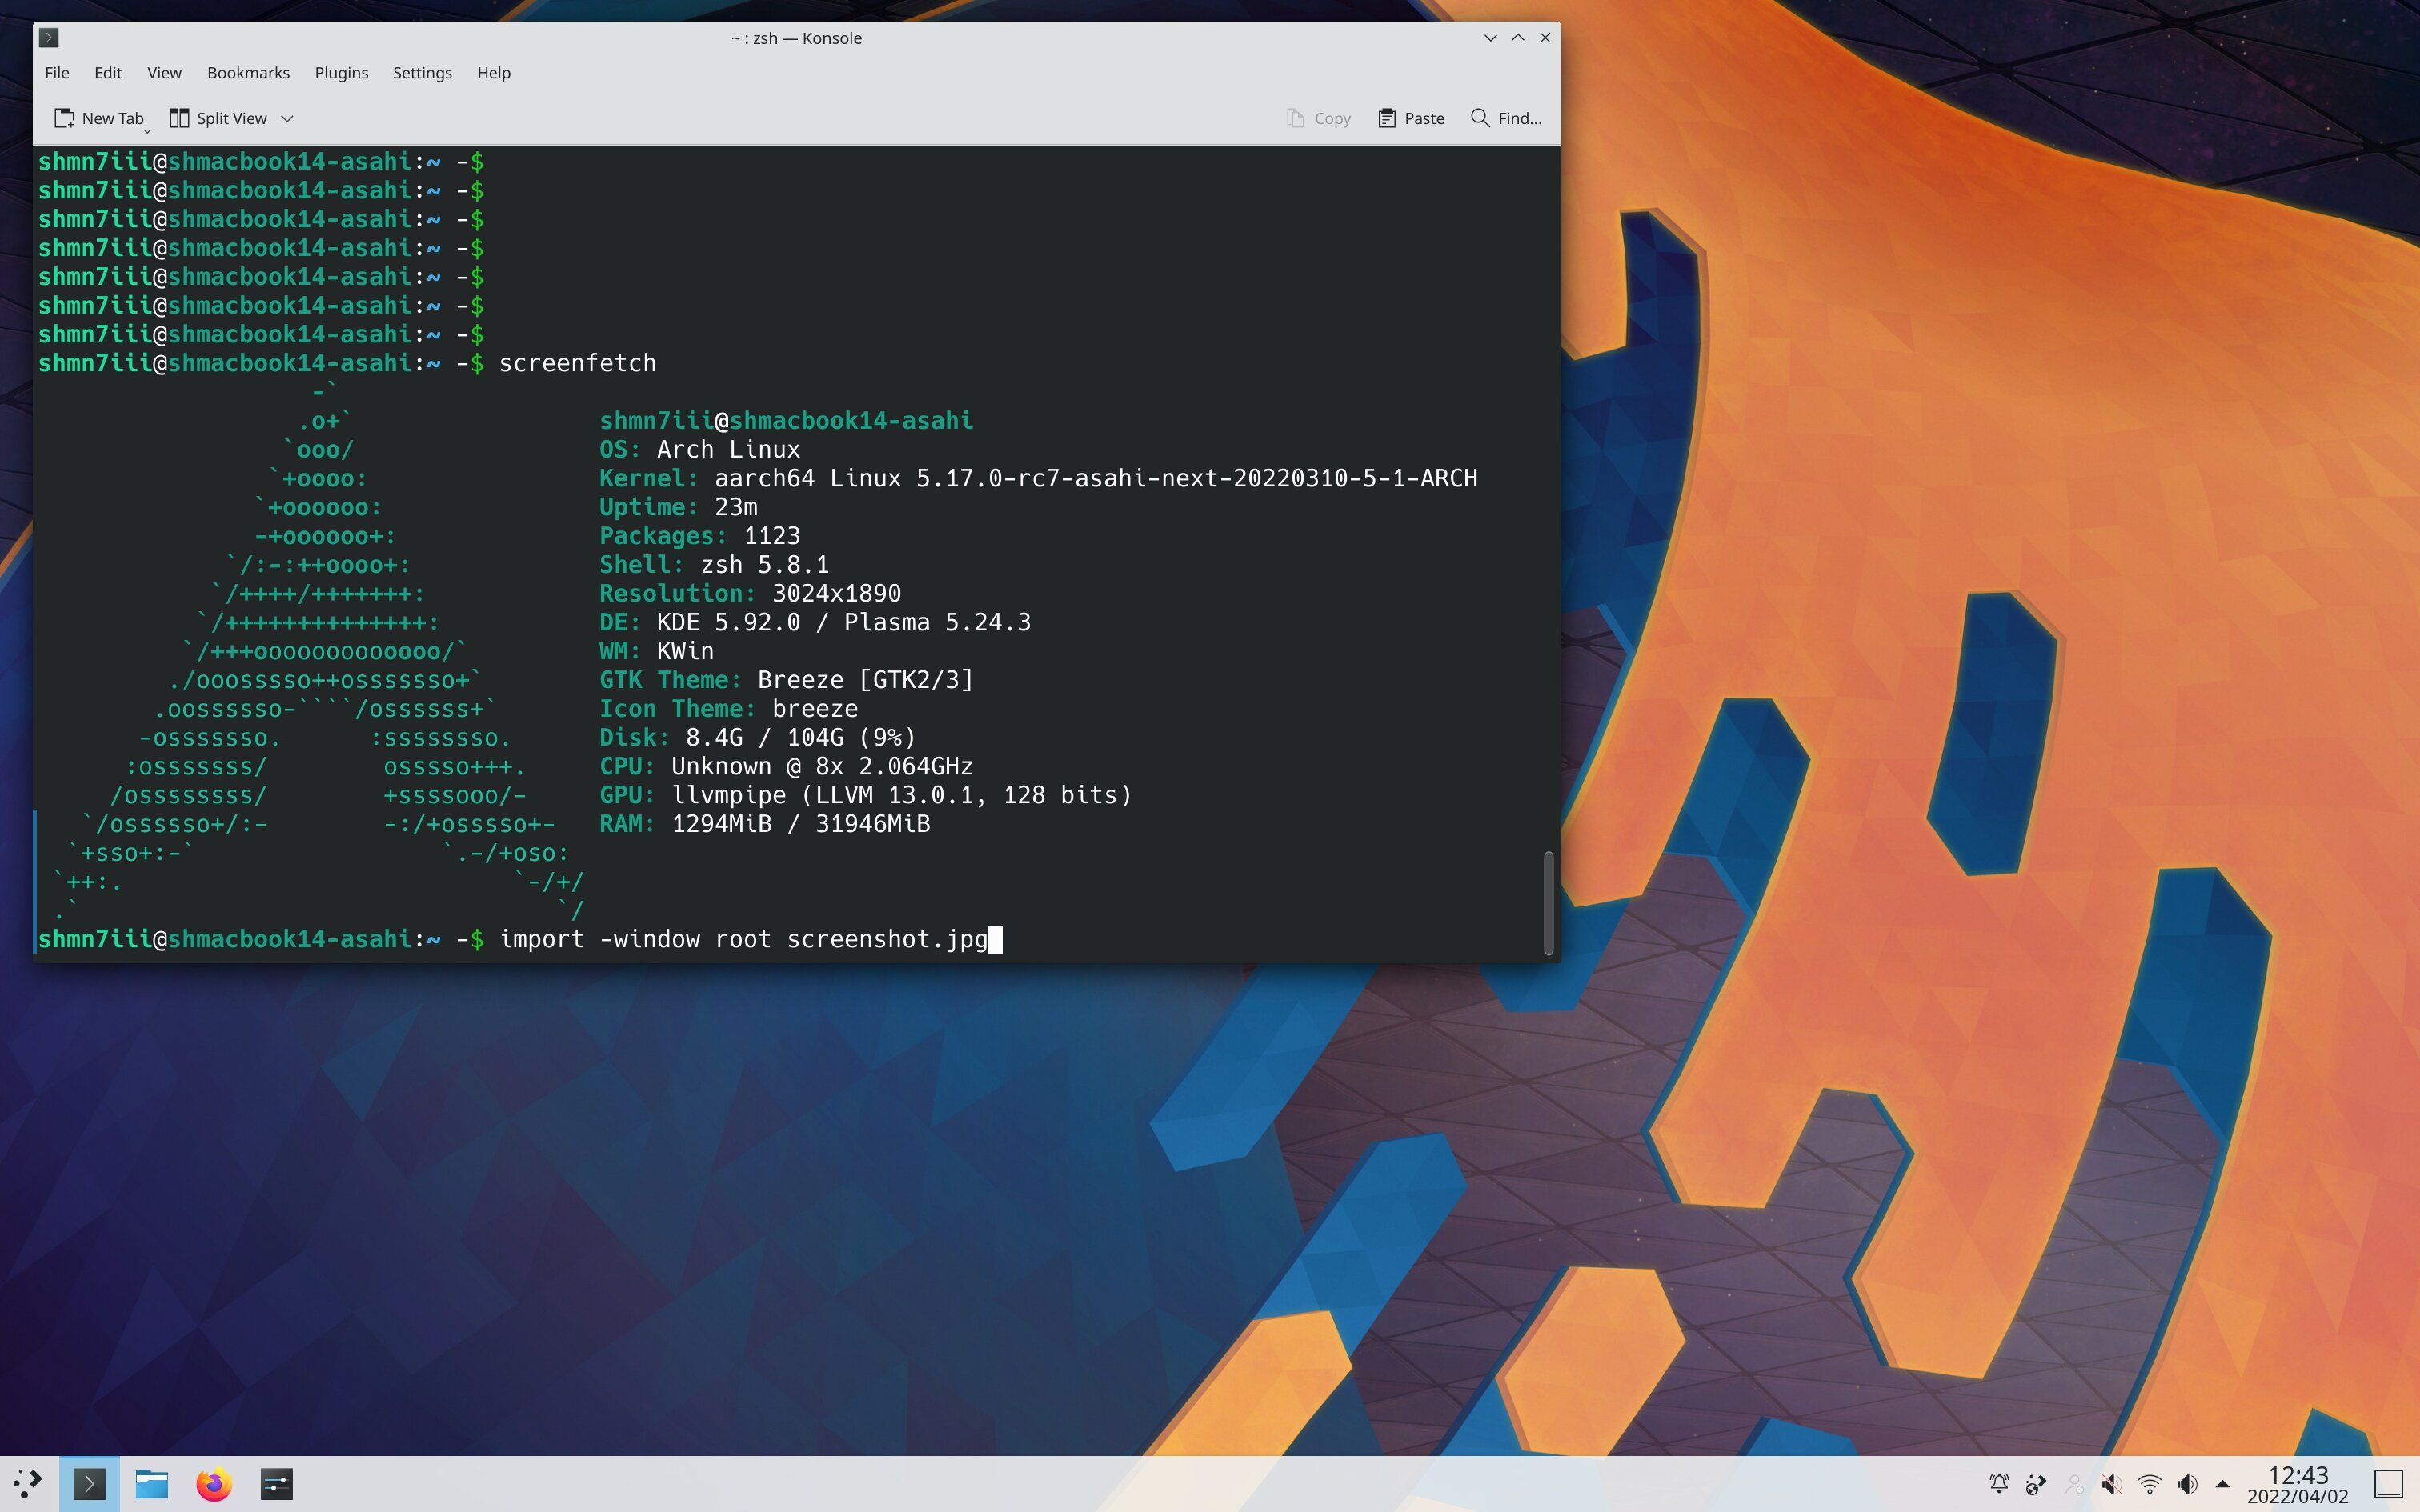Image resolution: width=2420 pixels, height=1512 pixels.
Task: Click the Paste toolbar button
Action: [x=1410, y=118]
